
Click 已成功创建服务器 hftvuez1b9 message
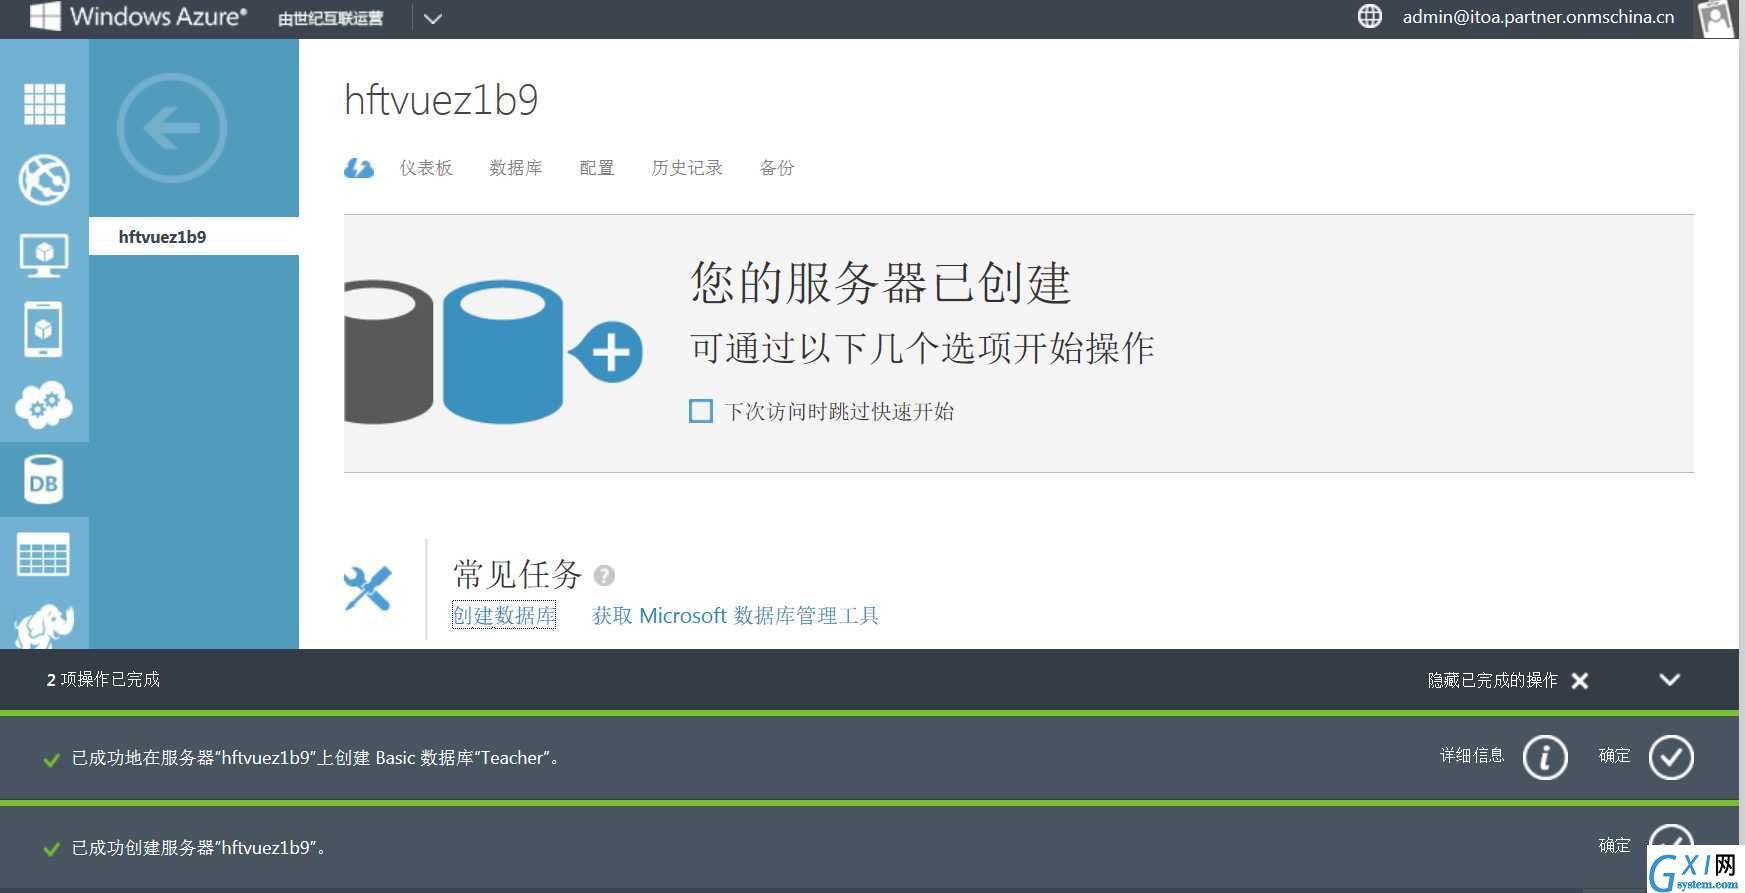(198, 848)
